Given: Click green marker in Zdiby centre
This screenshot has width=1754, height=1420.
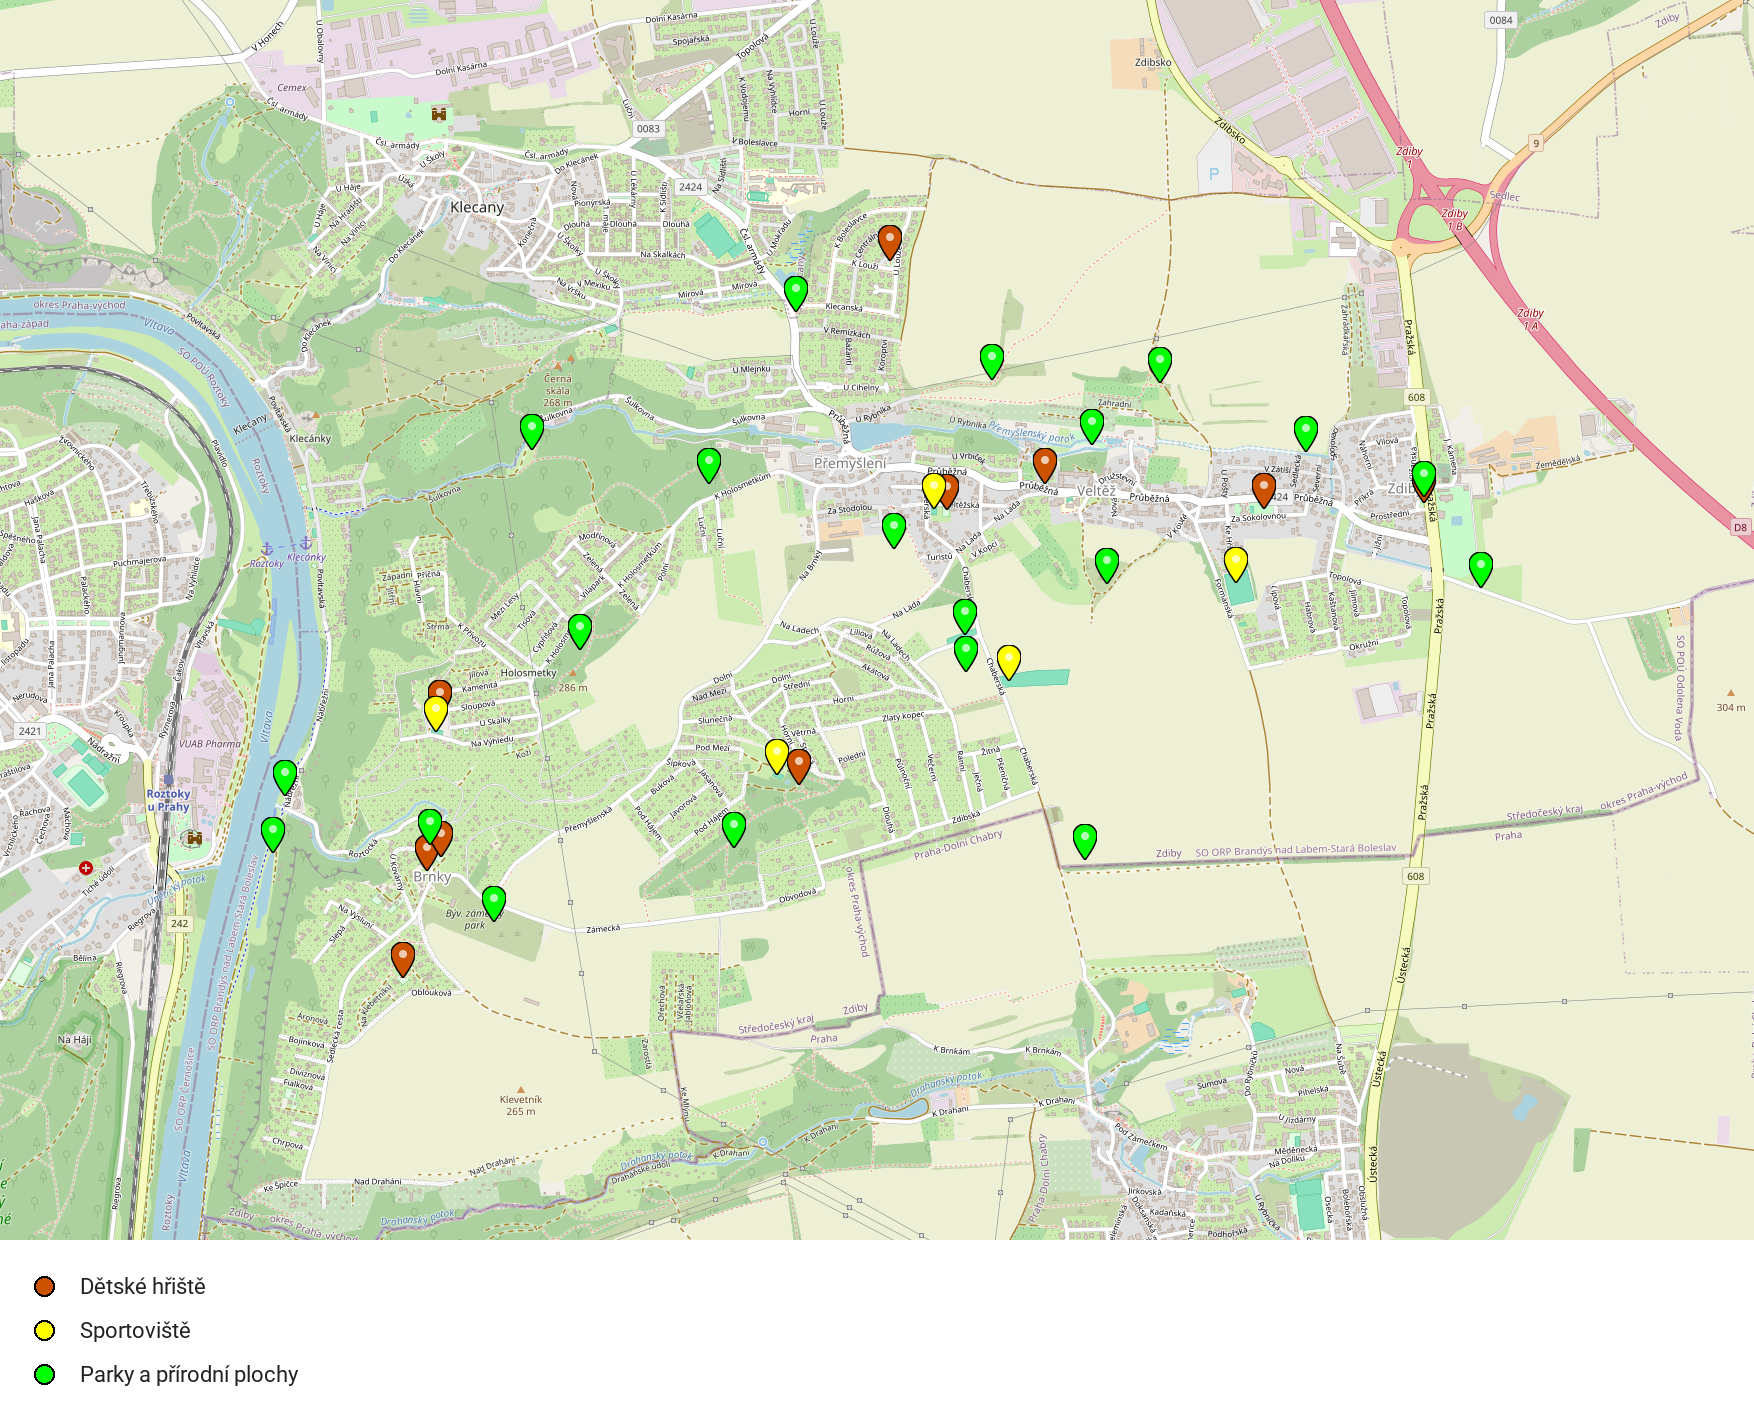Looking at the screenshot, I should pos(1424,477).
